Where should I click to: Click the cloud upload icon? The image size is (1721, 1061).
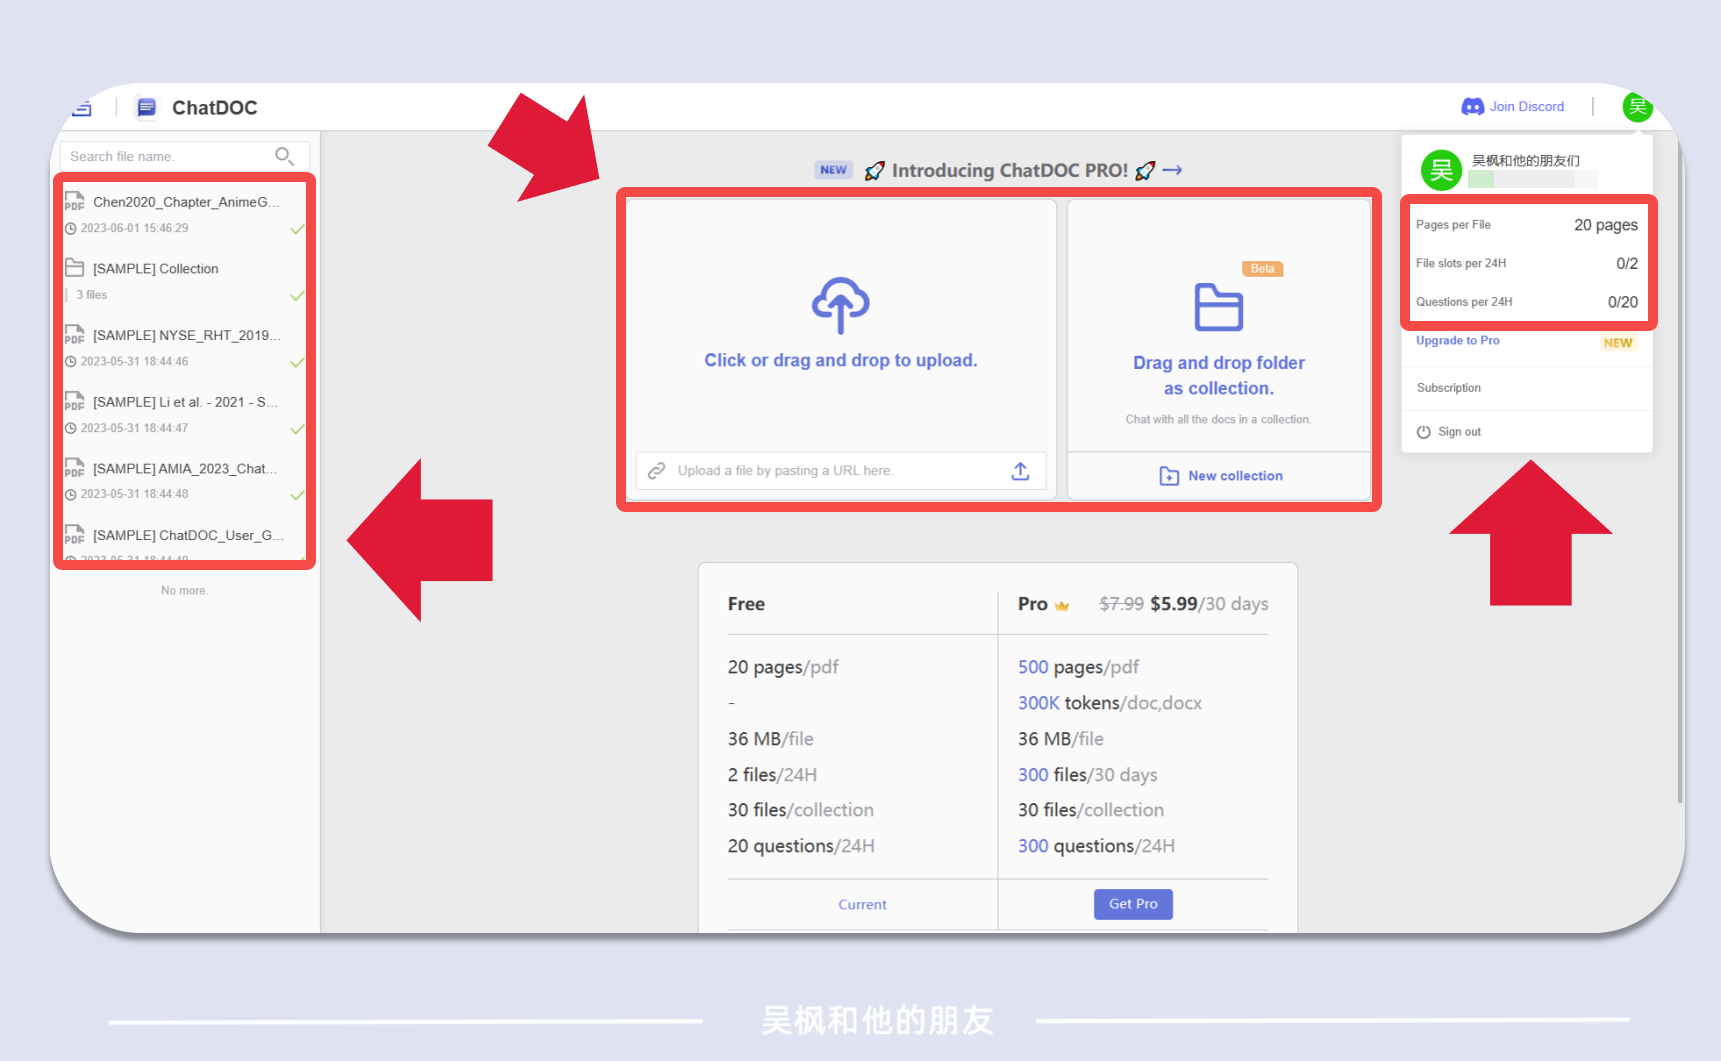[x=840, y=305]
